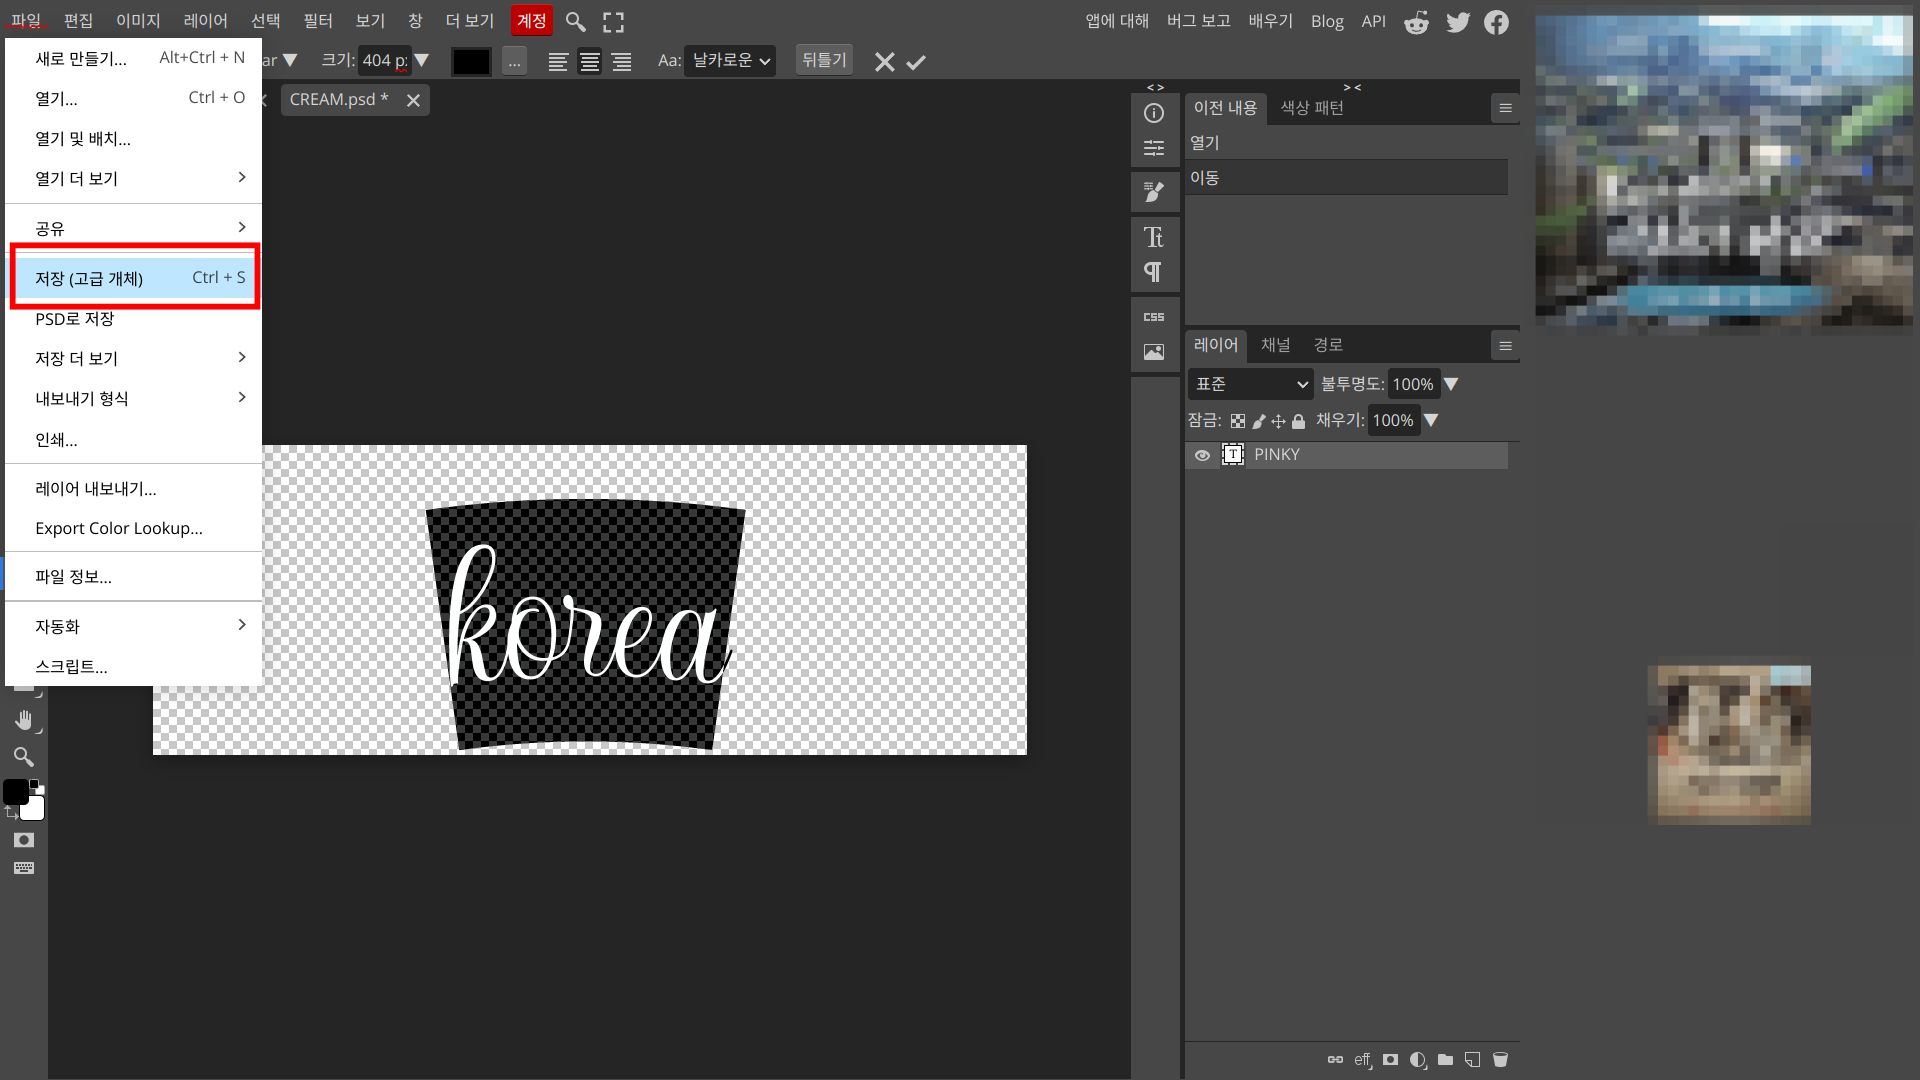Switch to the 채널 tab
The image size is (1920, 1080).
1275,345
